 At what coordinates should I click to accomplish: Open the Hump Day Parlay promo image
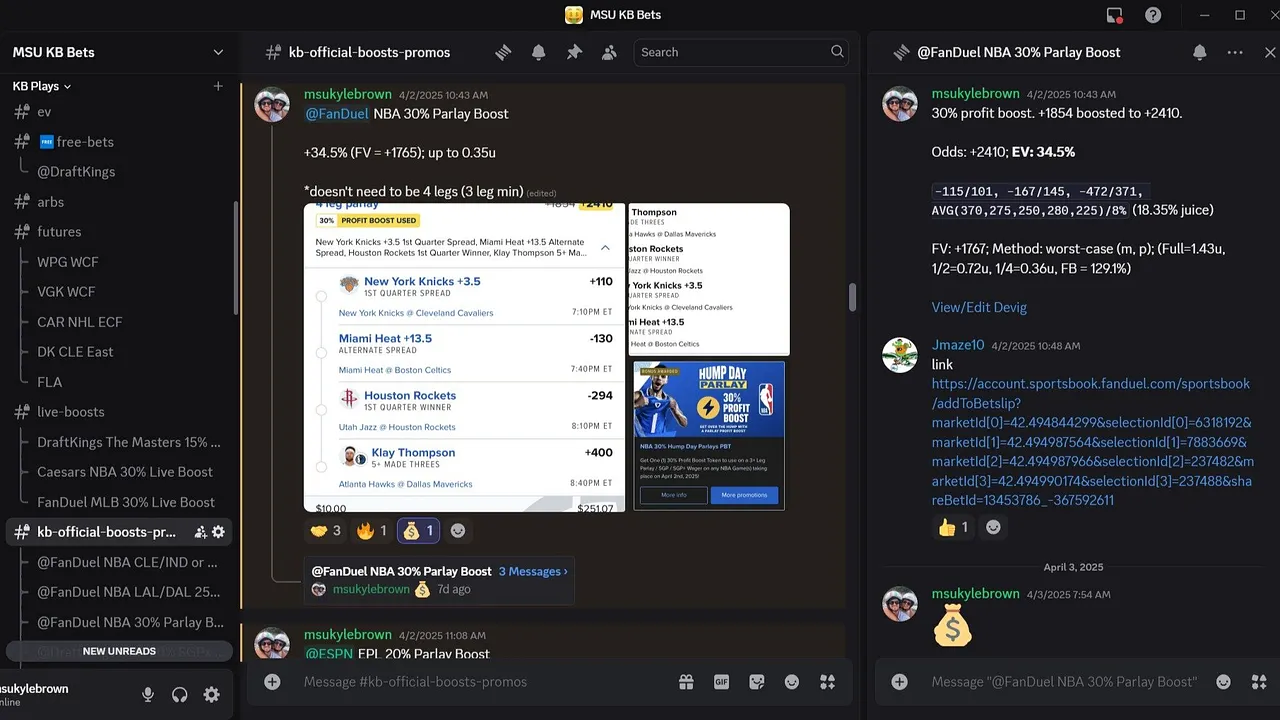tap(709, 436)
